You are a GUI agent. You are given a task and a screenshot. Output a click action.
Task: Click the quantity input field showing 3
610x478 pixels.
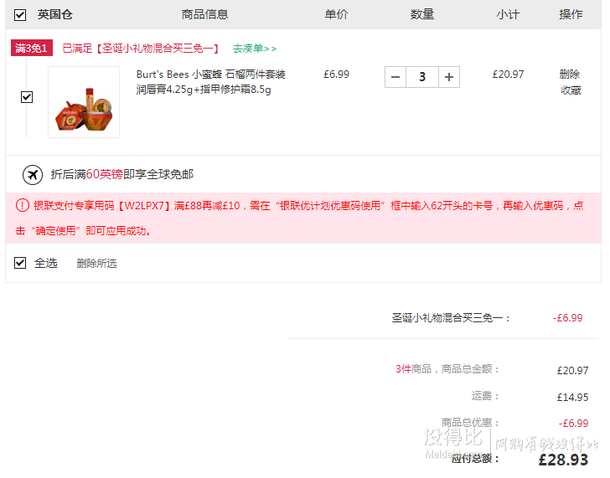tap(422, 77)
